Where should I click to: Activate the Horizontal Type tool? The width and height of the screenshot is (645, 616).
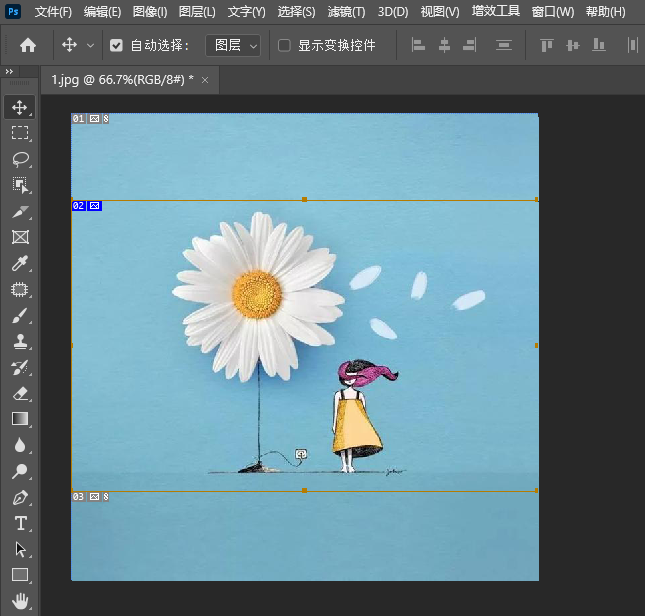[x=20, y=523]
